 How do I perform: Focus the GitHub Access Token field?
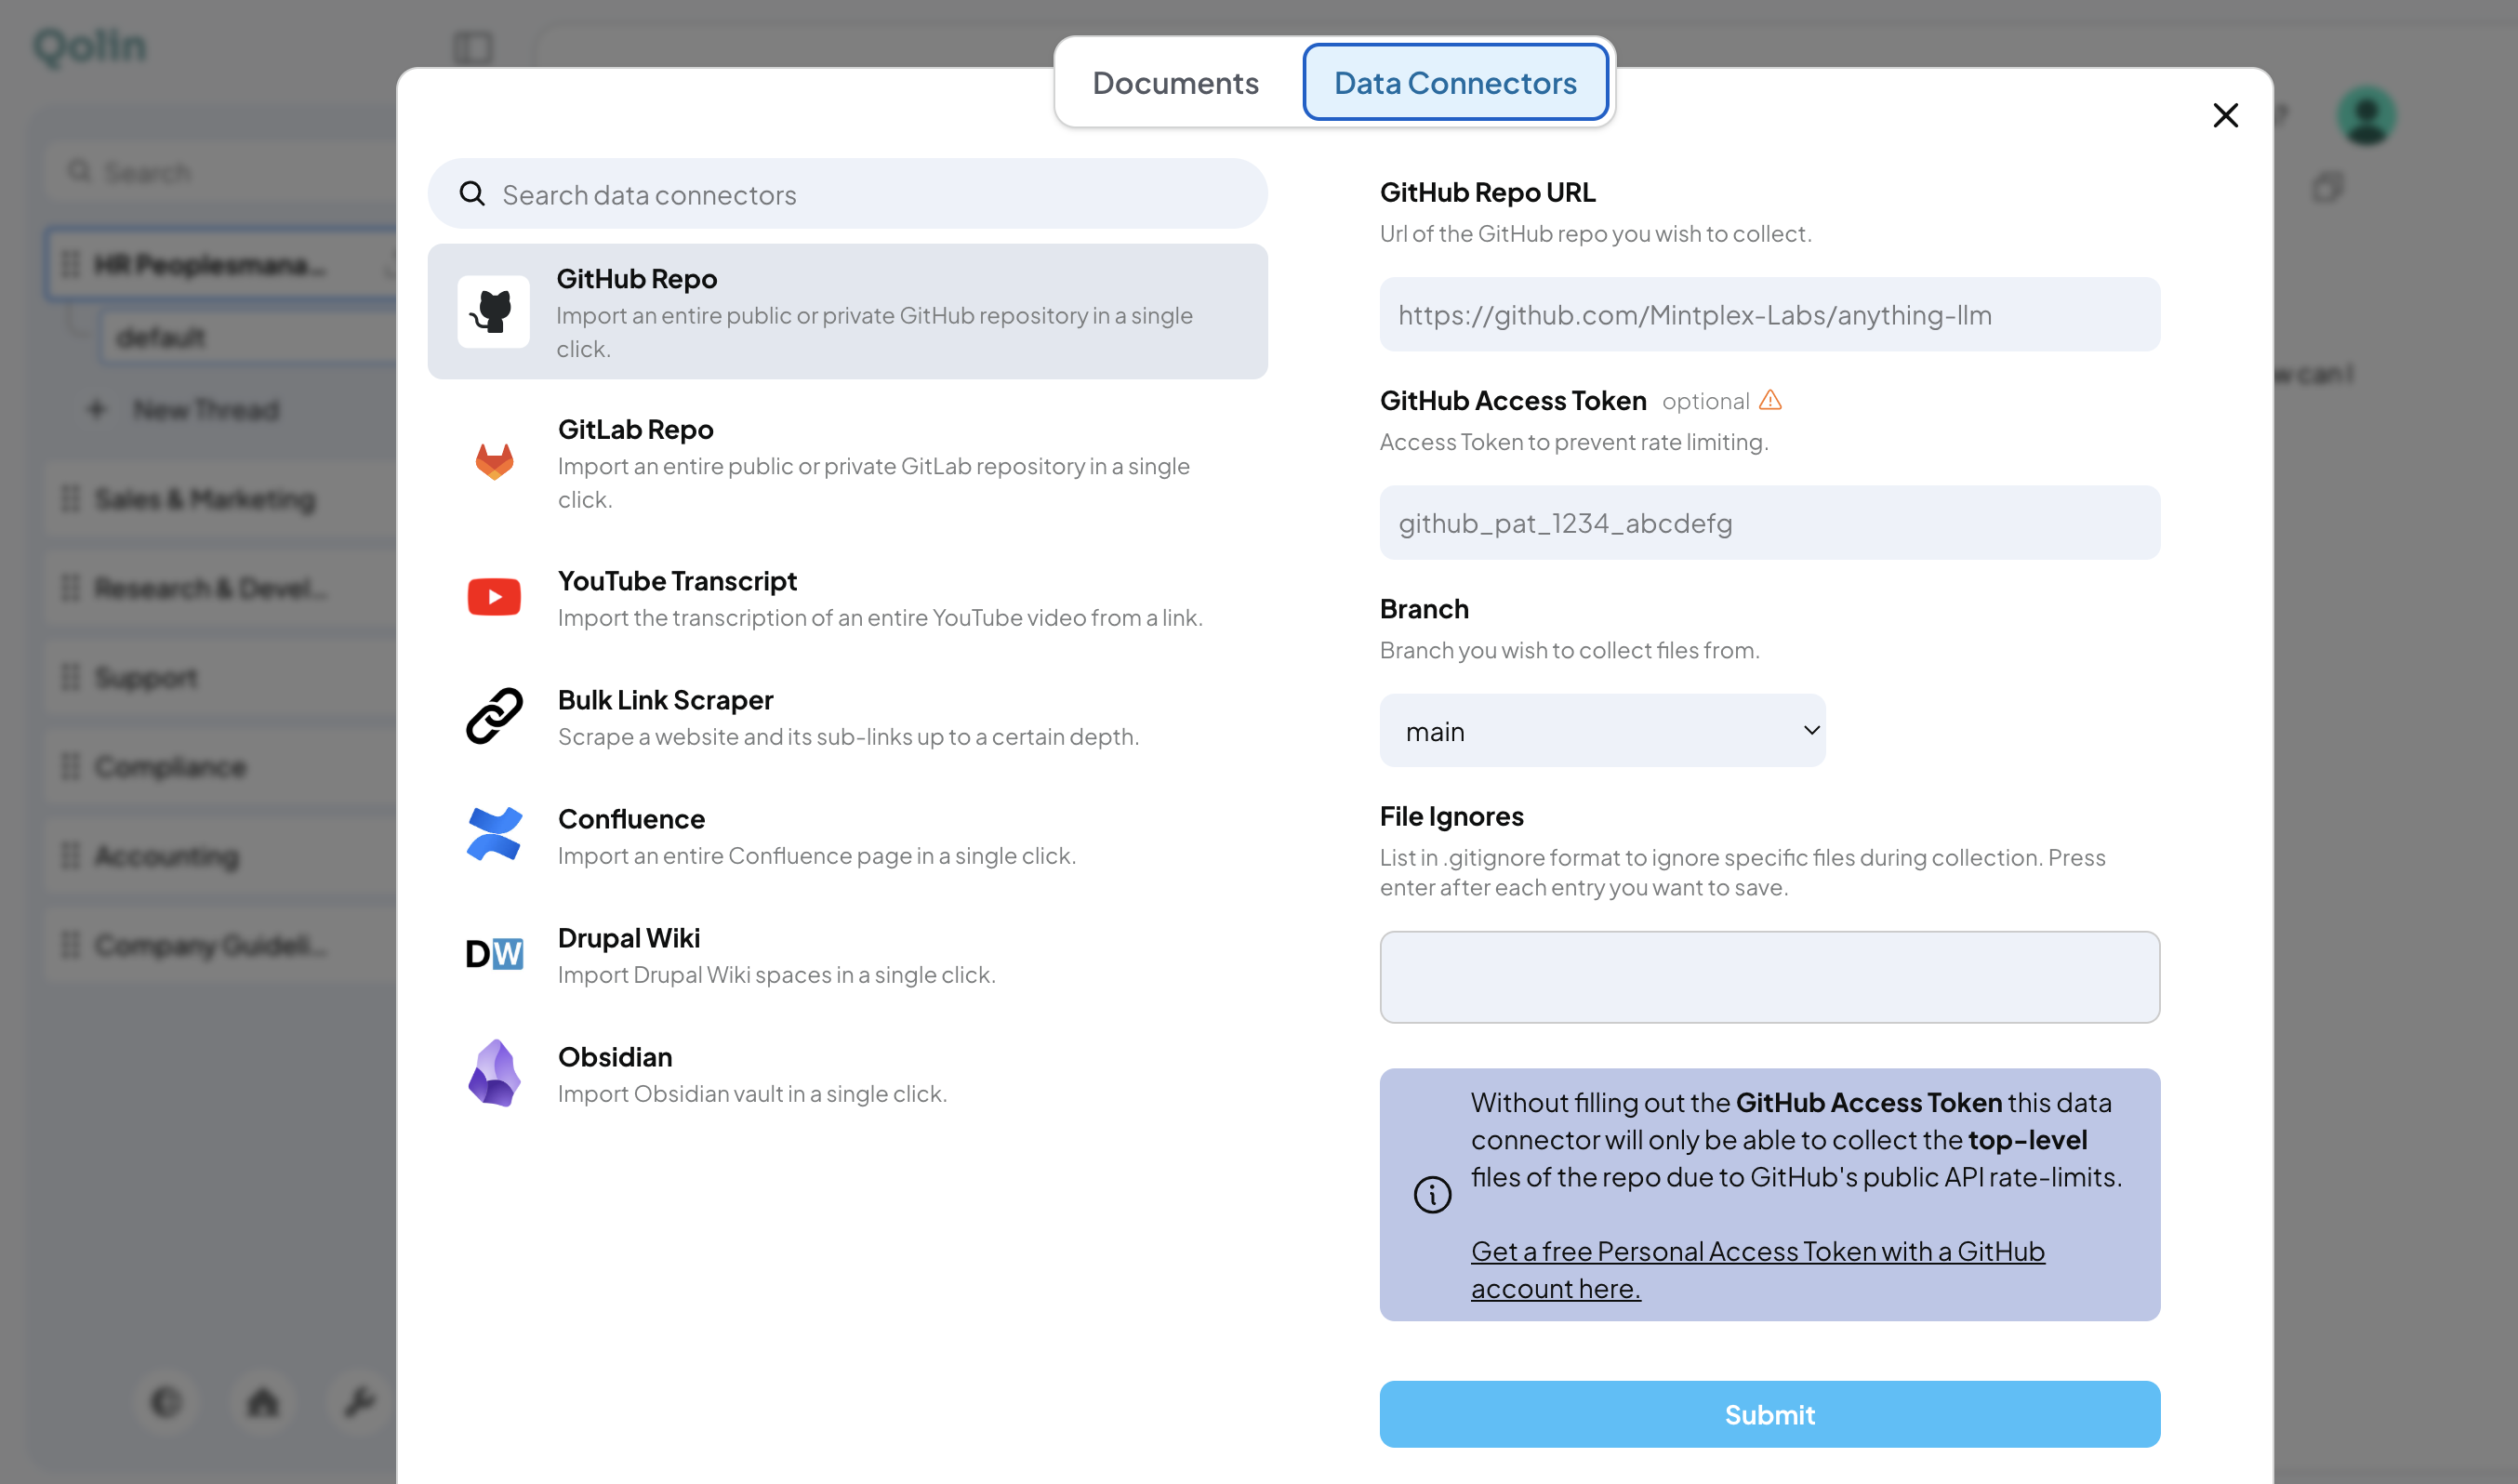tap(1768, 522)
